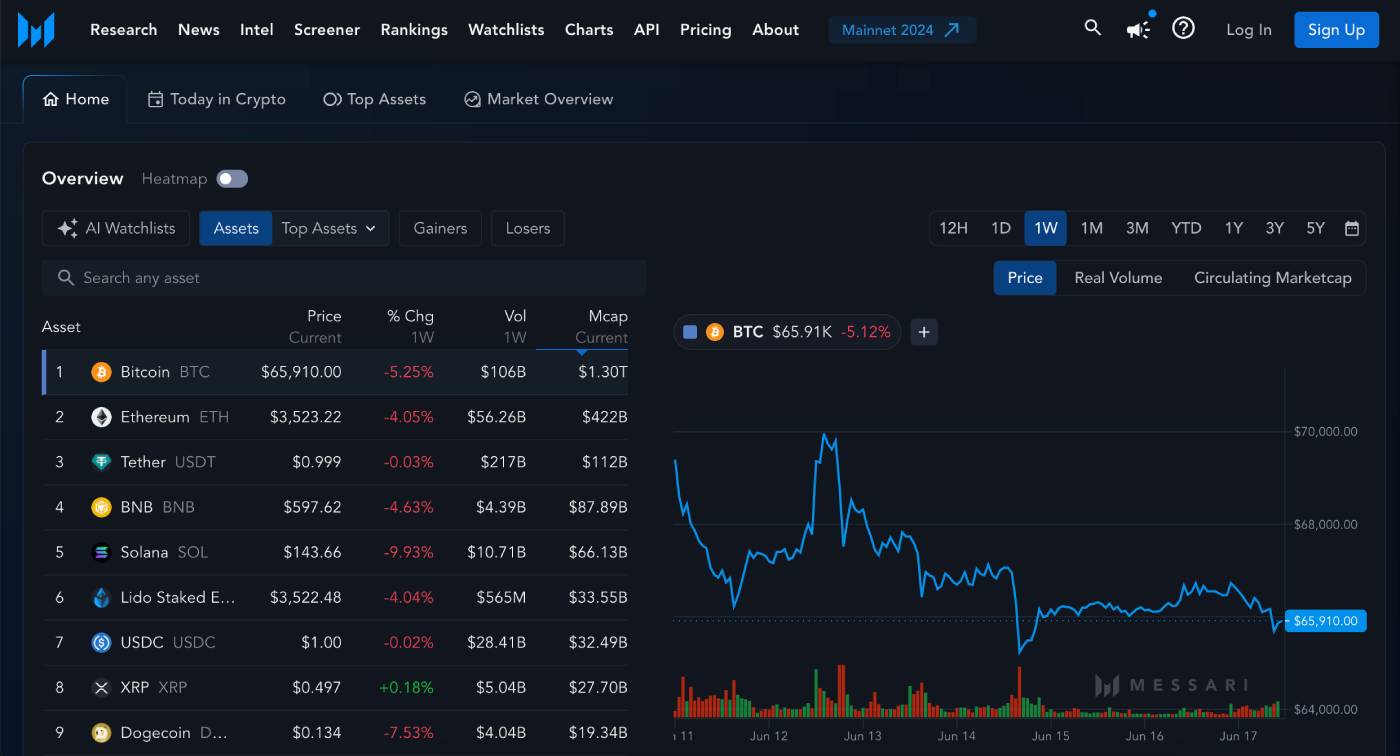Viewport: 1400px width, 756px height.
Task: Switch to Market Overview tab
Action: (x=538, y=99)
